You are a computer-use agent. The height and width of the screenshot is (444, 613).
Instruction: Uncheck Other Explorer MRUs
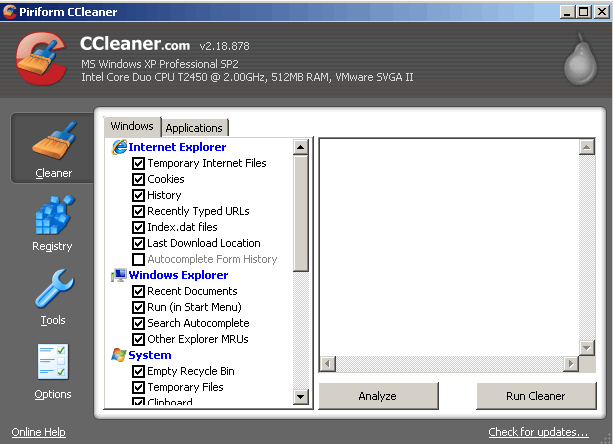pyautogui.click(x=138, y=340)
